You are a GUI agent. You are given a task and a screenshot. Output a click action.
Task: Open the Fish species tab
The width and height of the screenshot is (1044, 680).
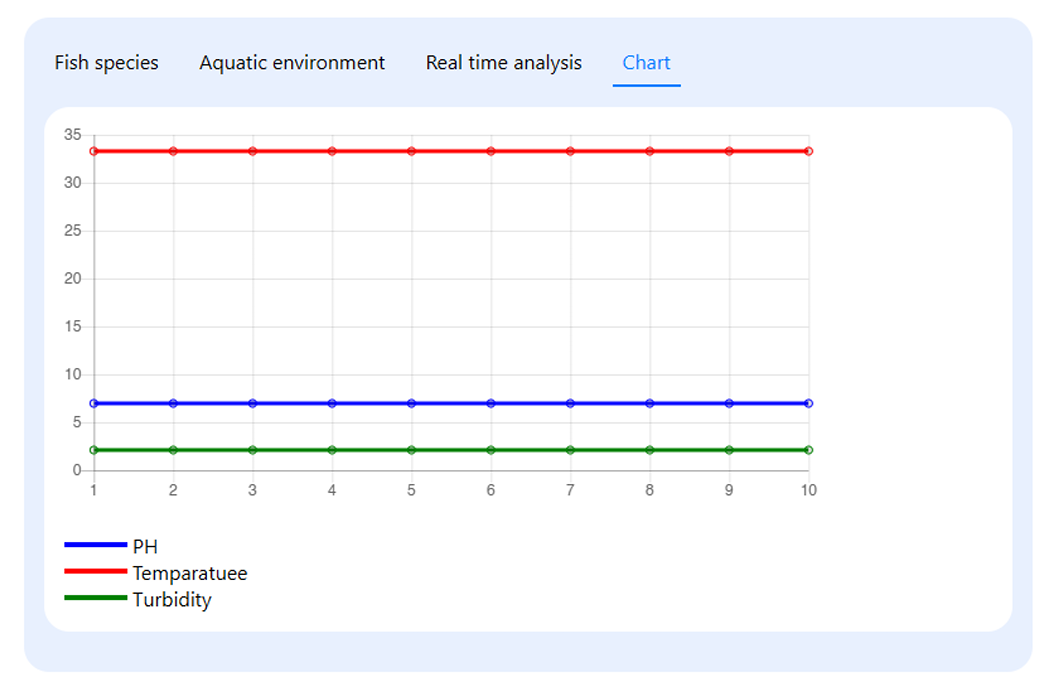click(x=106, y=63)
